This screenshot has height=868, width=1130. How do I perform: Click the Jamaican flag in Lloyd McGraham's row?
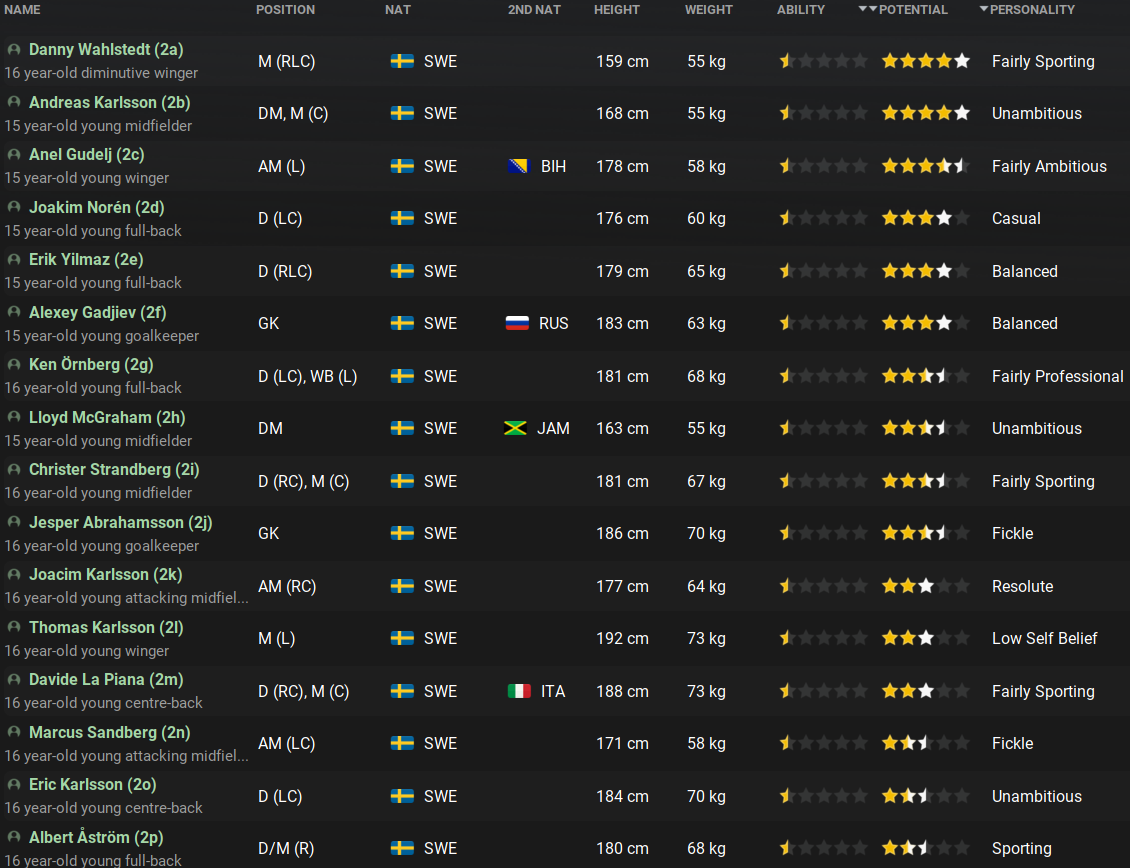pos(515,428)
